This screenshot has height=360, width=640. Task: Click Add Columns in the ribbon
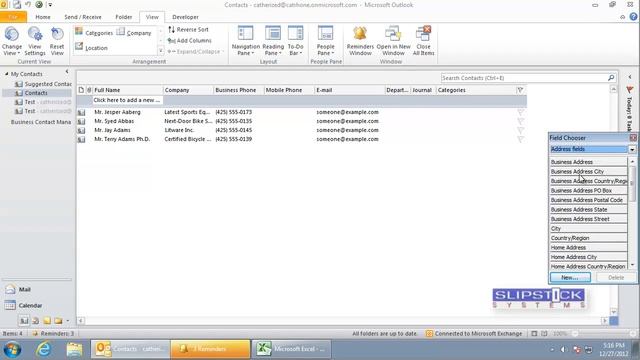[189, 40]
